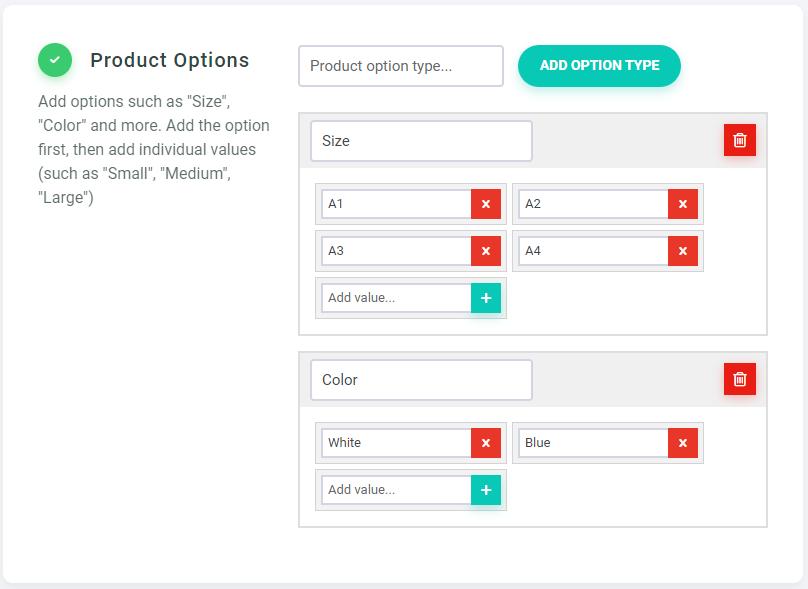
Task: Delete the Size option with trash icon
Action: click(x=740, y=141)
